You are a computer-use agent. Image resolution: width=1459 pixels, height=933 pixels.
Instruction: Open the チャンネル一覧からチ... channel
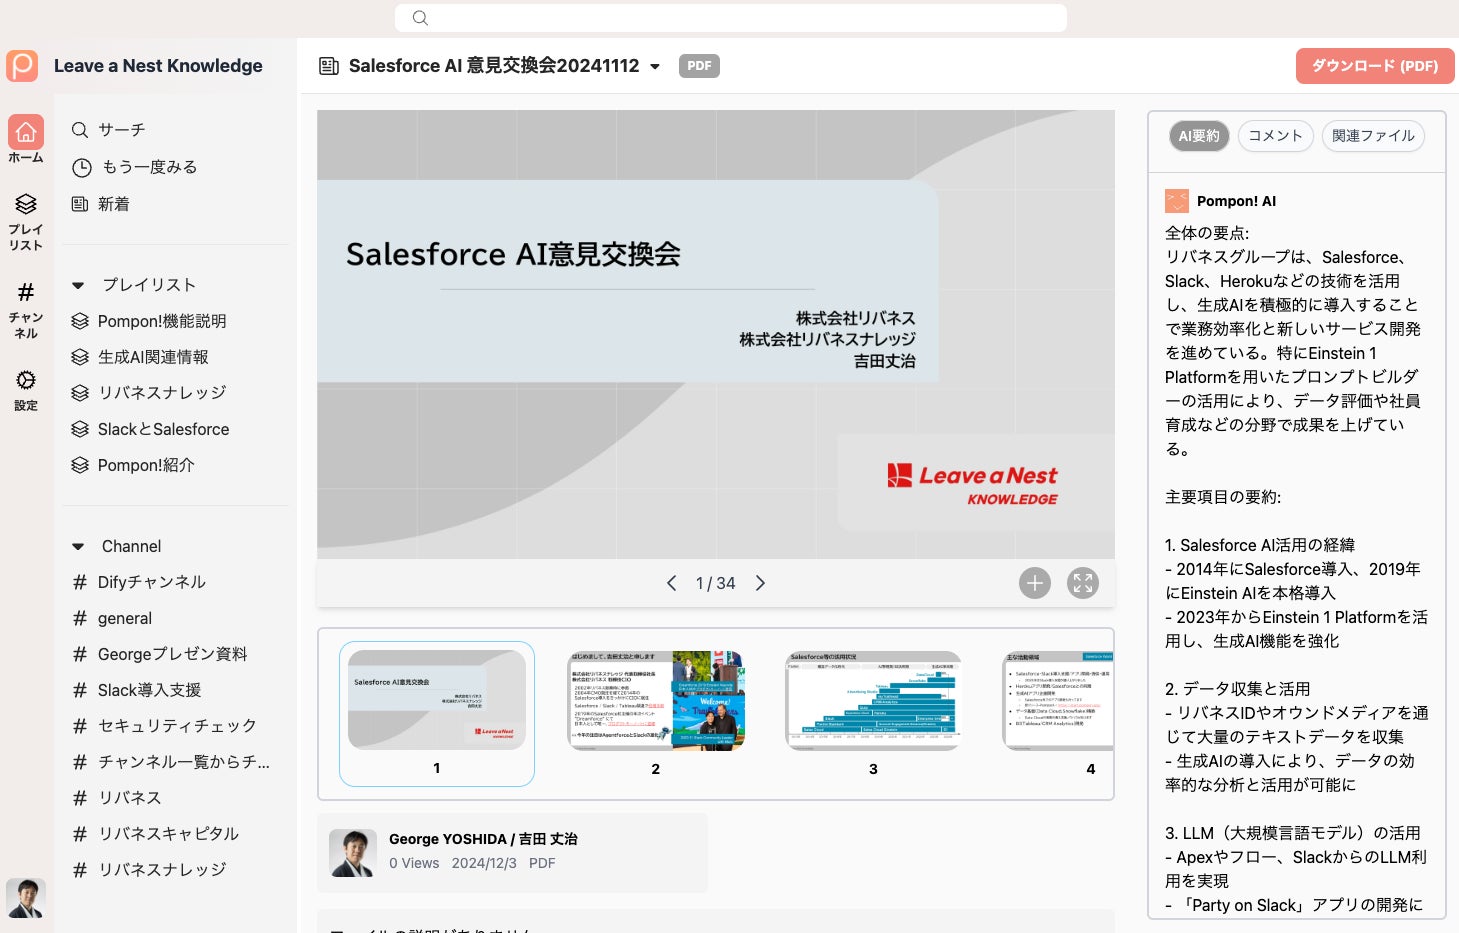pos(184,762)
